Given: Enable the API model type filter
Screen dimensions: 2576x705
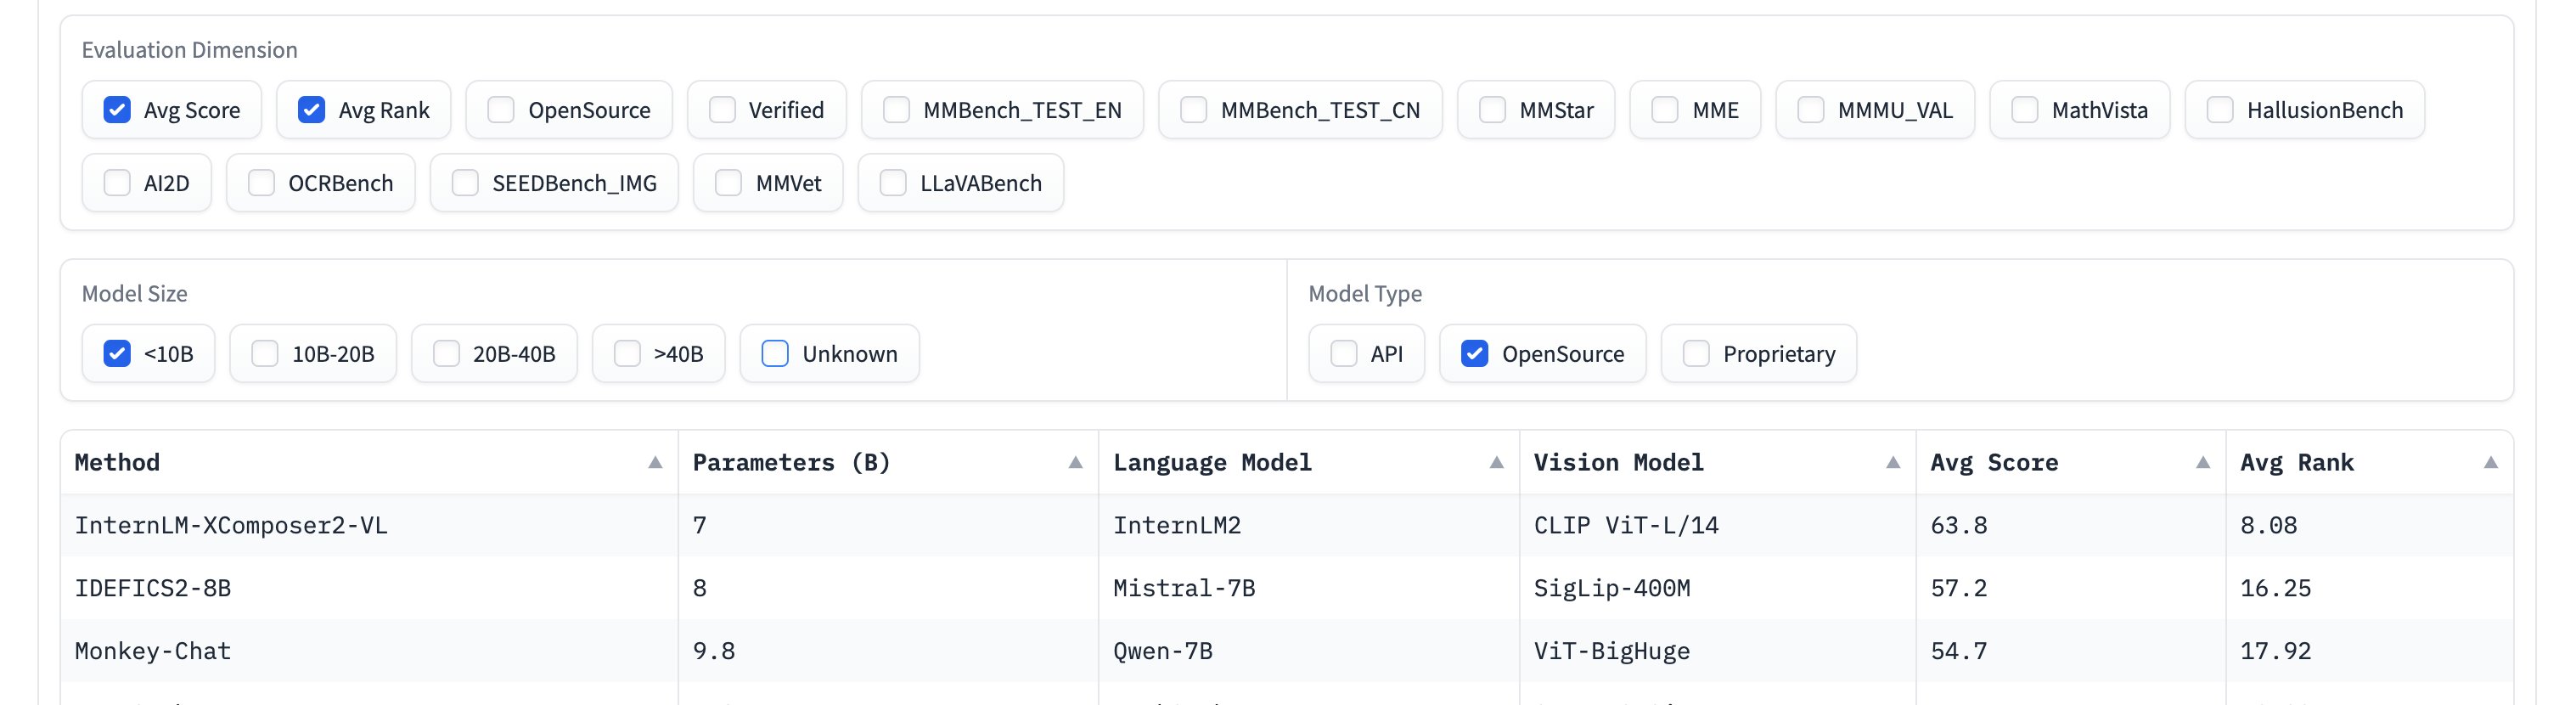Looking at the screenshot, I should point(1344,354).
